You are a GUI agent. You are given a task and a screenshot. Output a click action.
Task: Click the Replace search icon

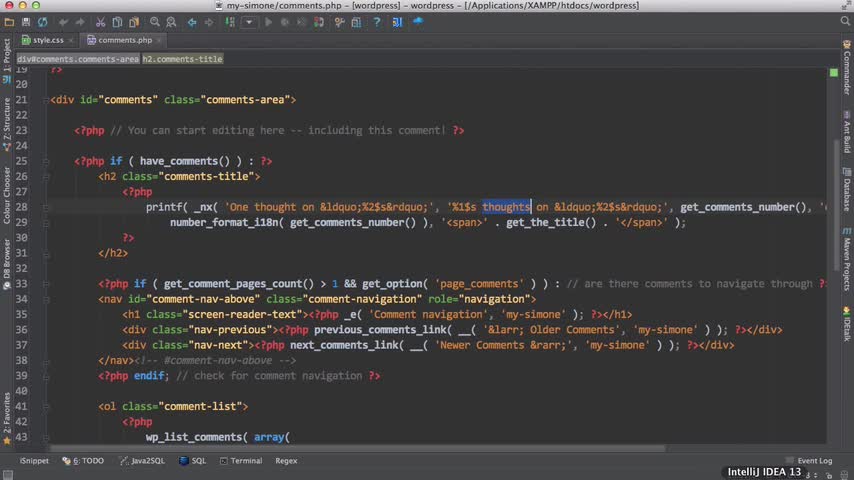pos(171,22)
